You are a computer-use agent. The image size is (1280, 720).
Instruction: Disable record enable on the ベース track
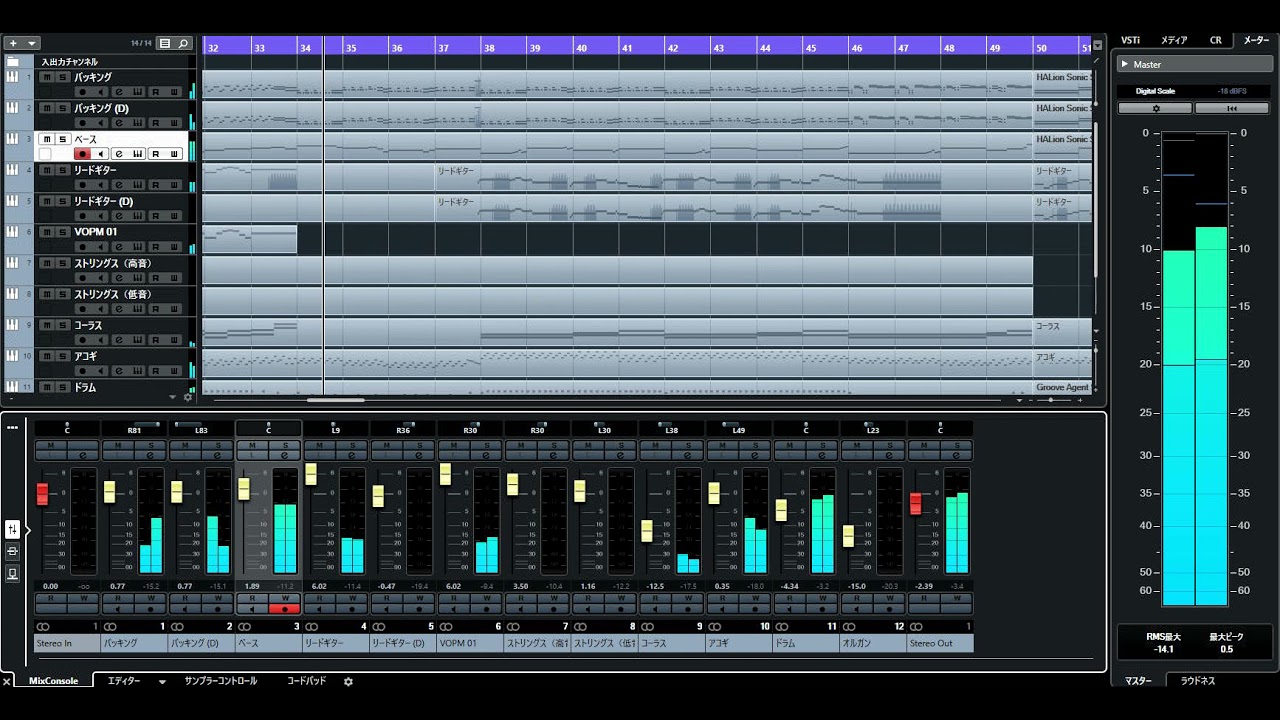point(83,154)
